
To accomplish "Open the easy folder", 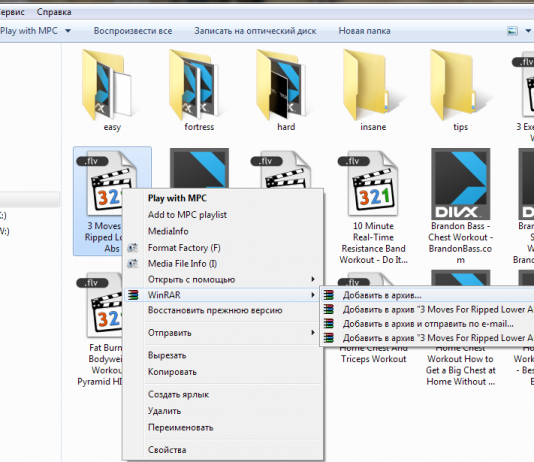I will [x=109, y=90].
